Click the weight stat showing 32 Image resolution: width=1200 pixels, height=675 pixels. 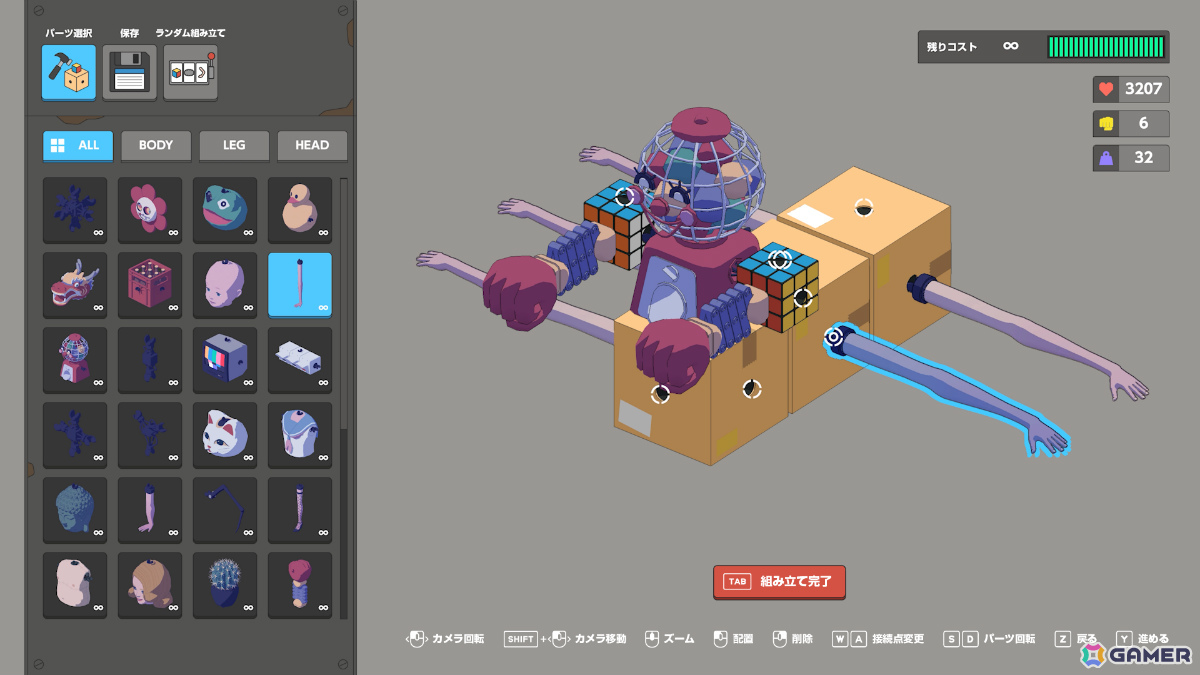1130,158
